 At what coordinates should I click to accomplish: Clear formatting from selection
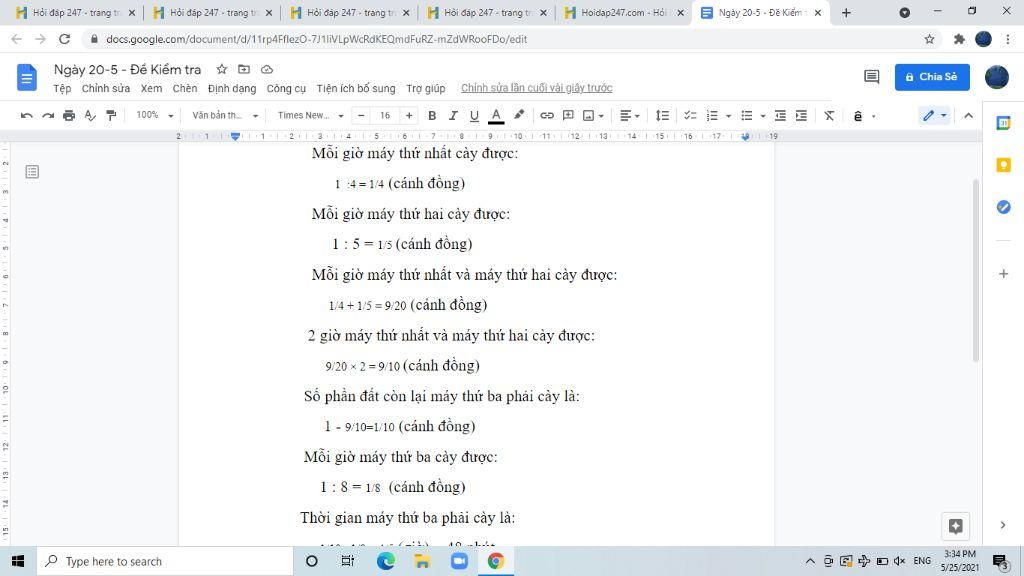(829, 116)
